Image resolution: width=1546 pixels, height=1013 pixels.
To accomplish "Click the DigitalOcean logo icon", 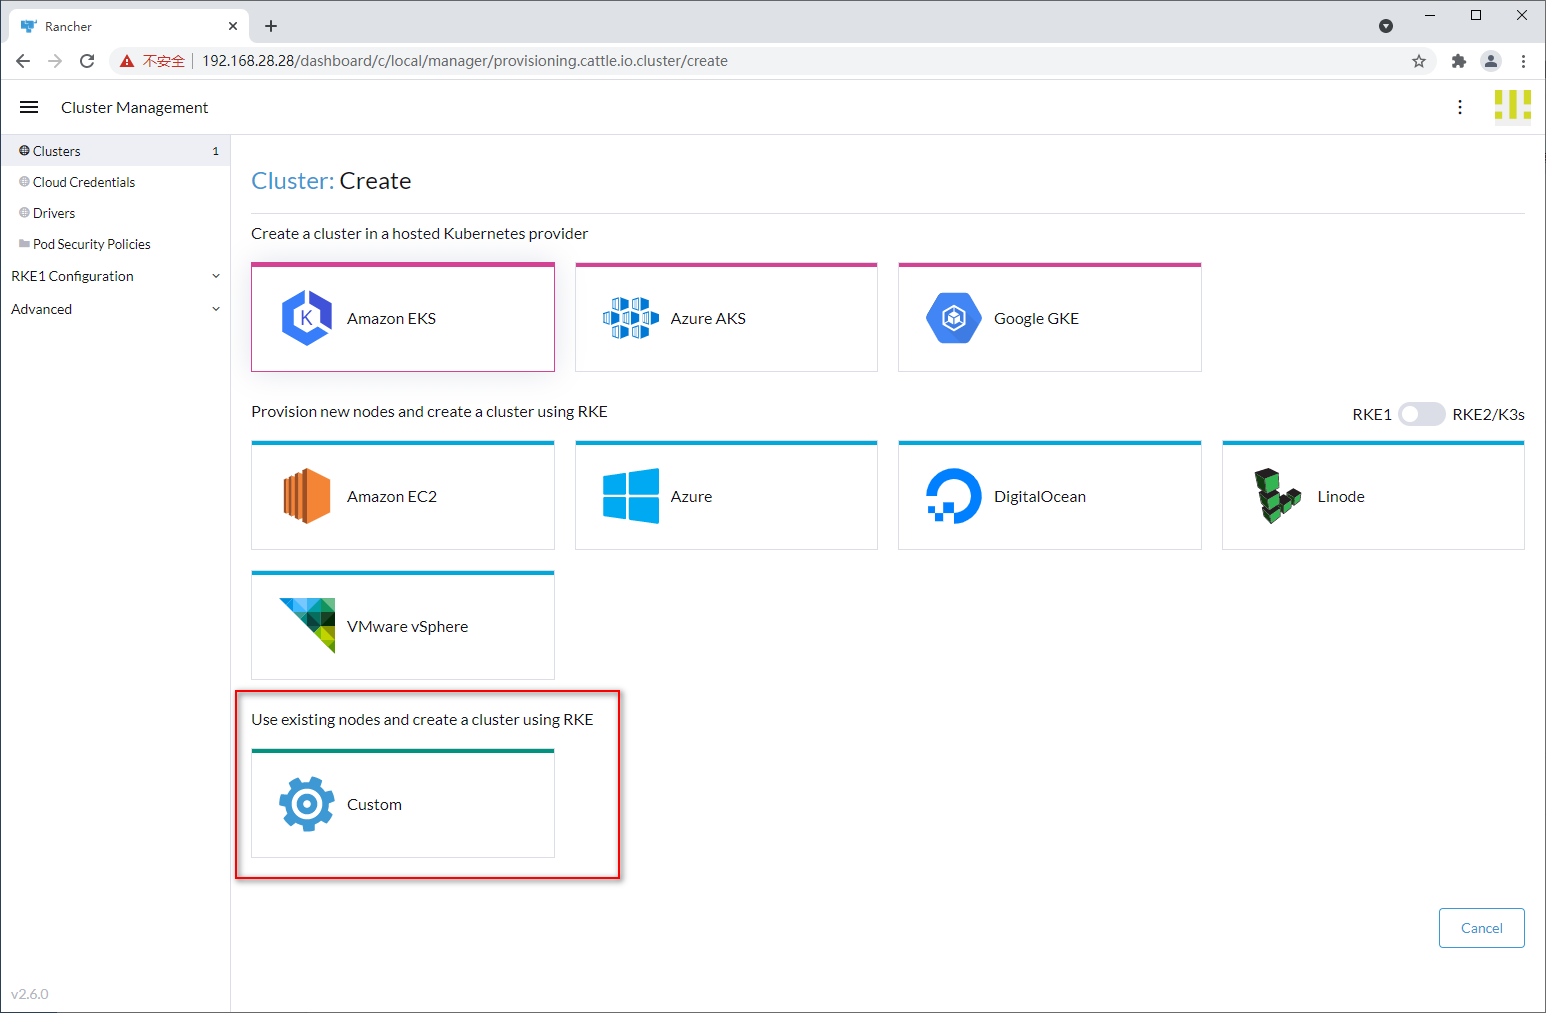I will point(954,496).
